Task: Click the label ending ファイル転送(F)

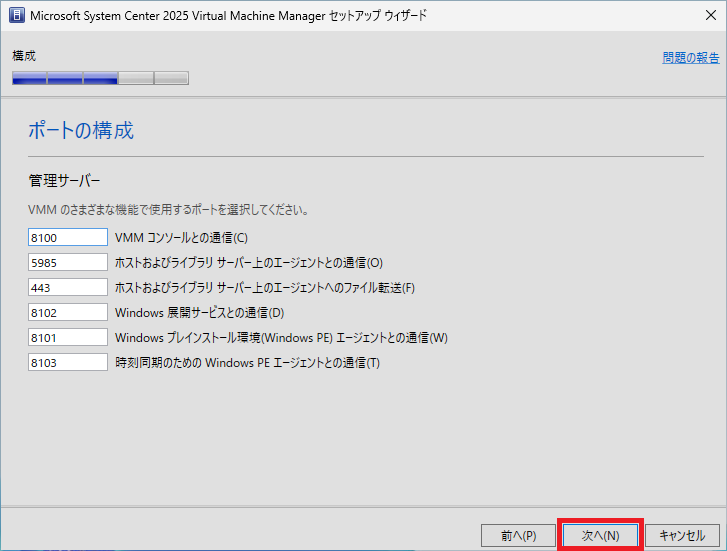Action: (x=265, y=288)
